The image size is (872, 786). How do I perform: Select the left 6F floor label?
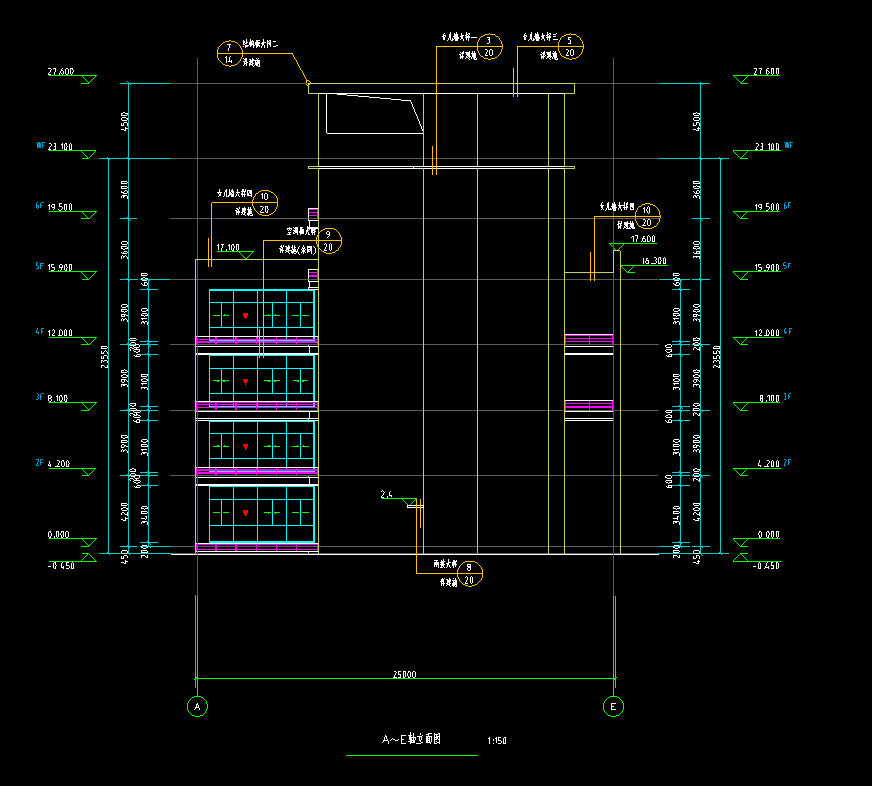tap(40, 206)
